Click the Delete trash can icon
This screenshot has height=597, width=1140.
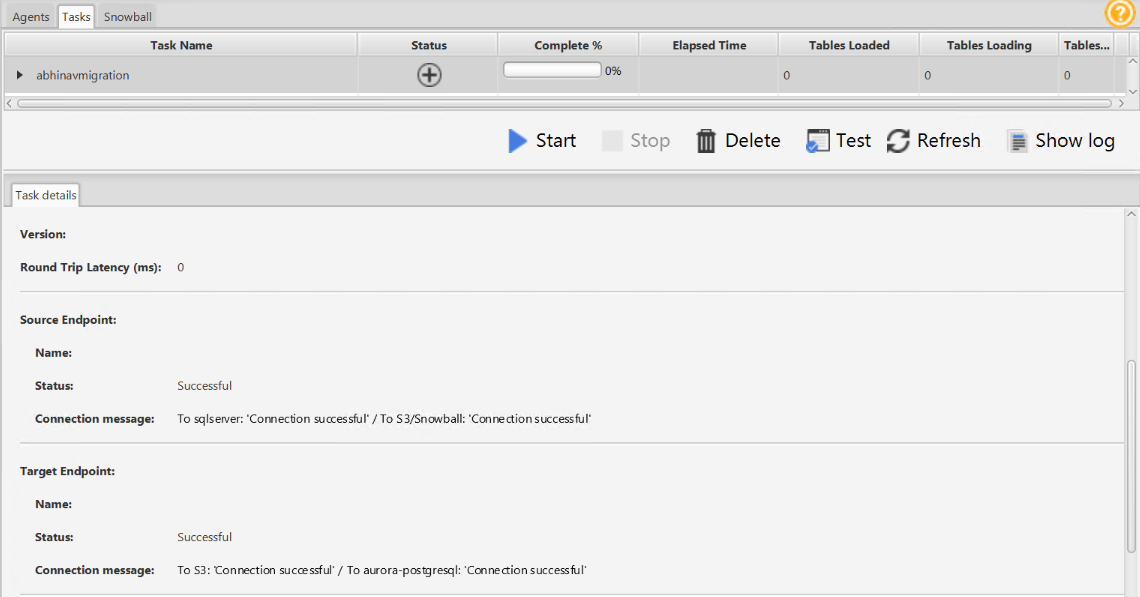point(706,141)
